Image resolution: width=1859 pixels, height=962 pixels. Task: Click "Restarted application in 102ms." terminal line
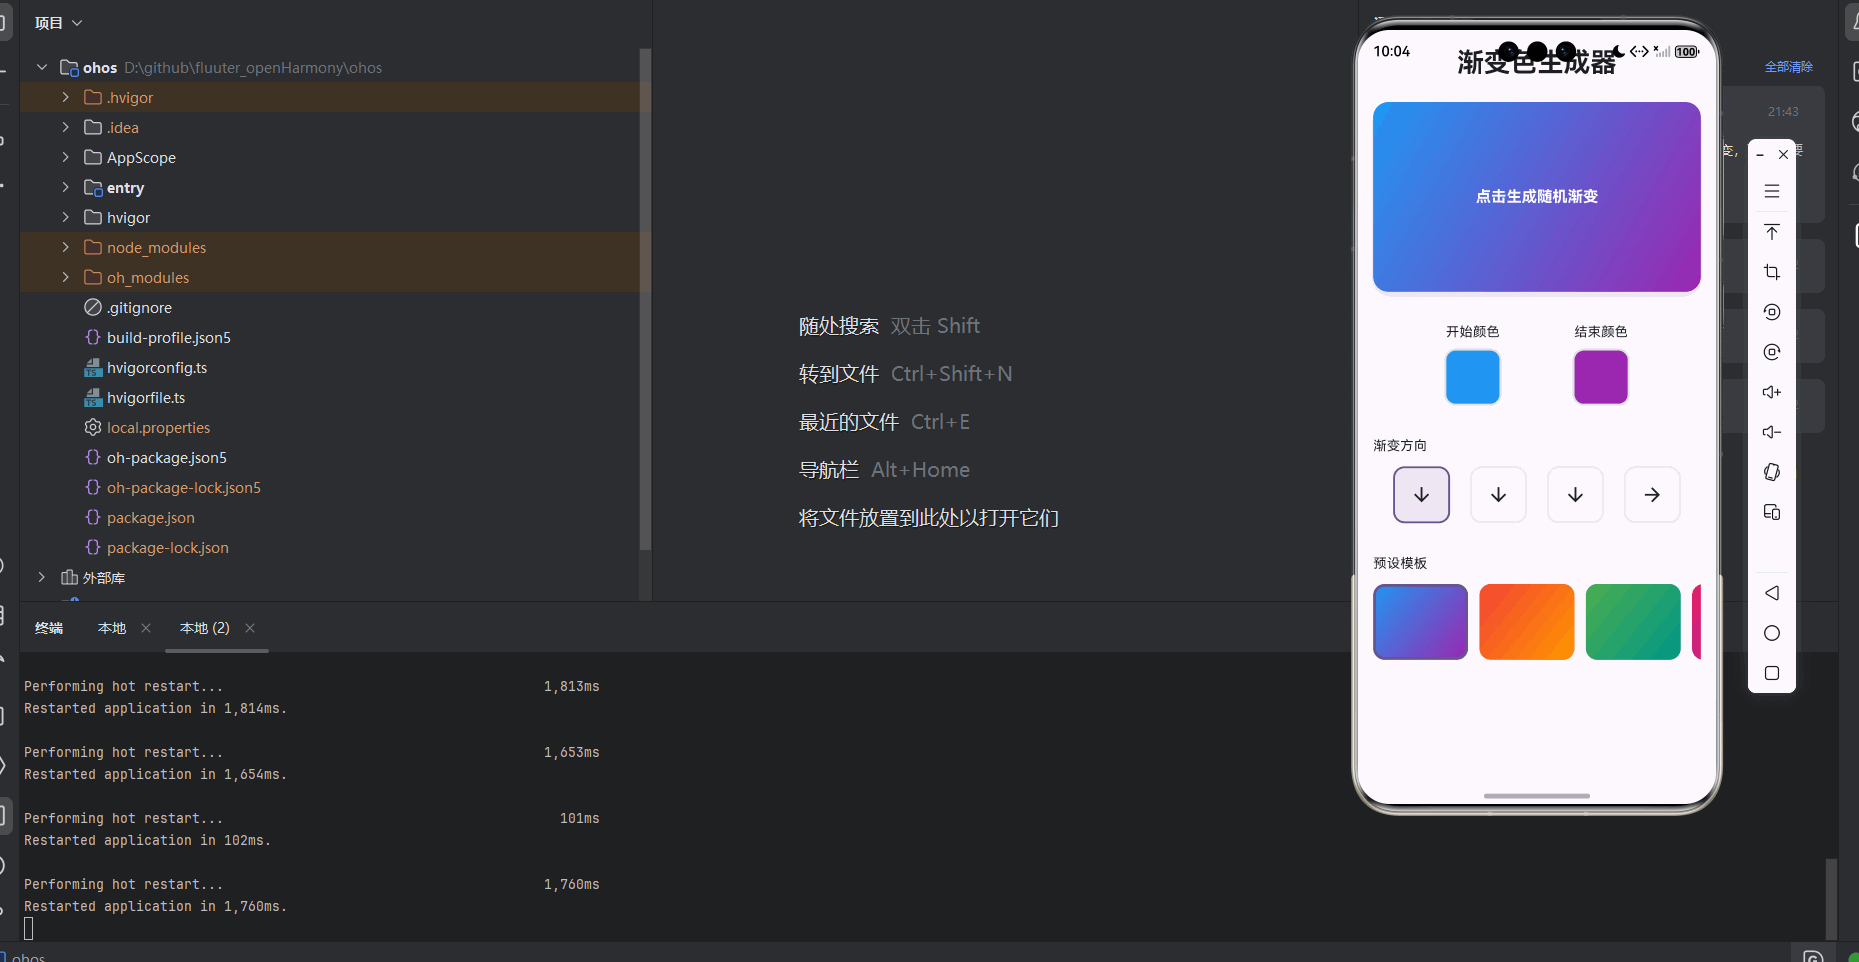(147, 841)
